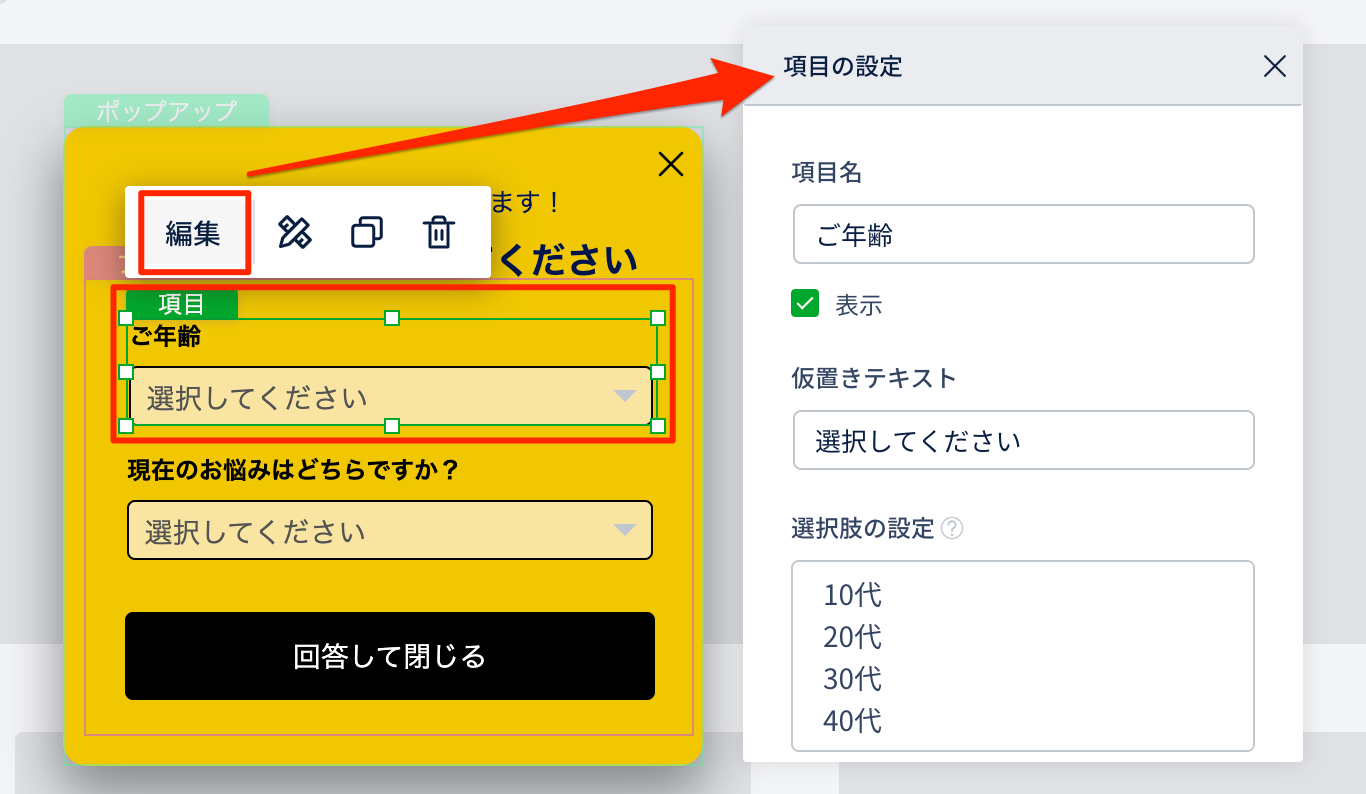Close the 項目の設定 panel
The height and width of the screenshot is (794, 1366).
tap(1274, 67)
